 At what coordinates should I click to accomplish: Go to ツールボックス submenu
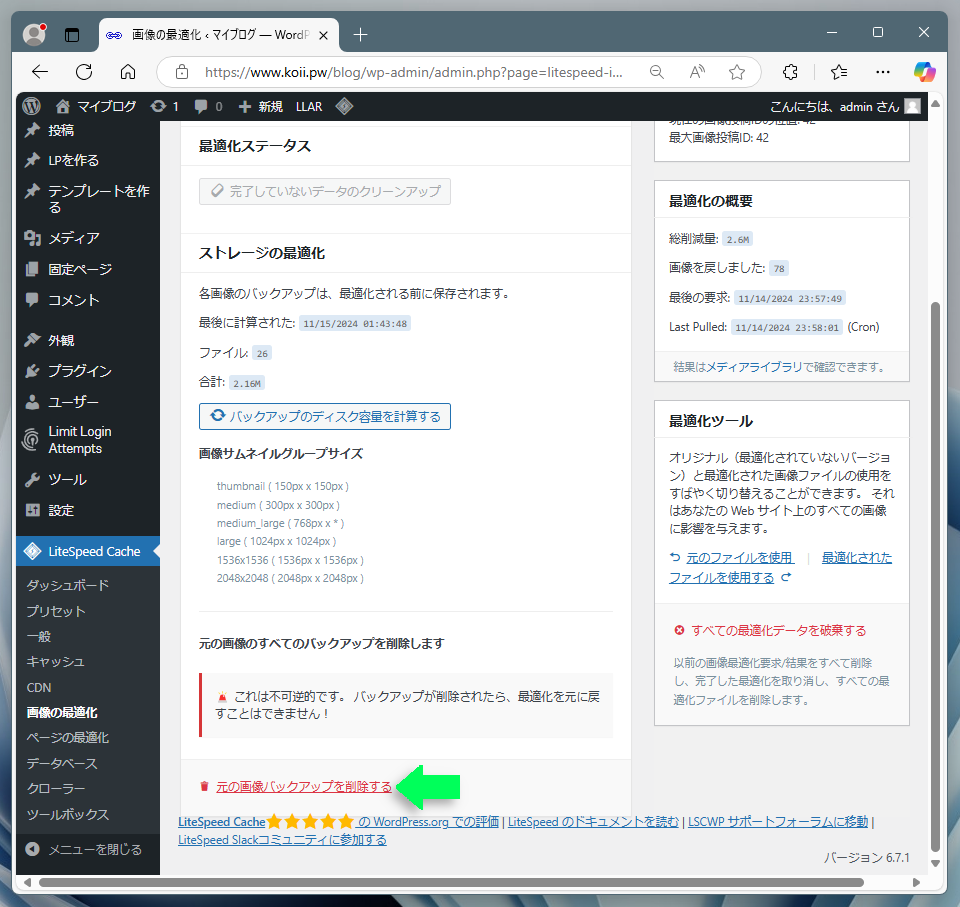(x=67, y=814)
